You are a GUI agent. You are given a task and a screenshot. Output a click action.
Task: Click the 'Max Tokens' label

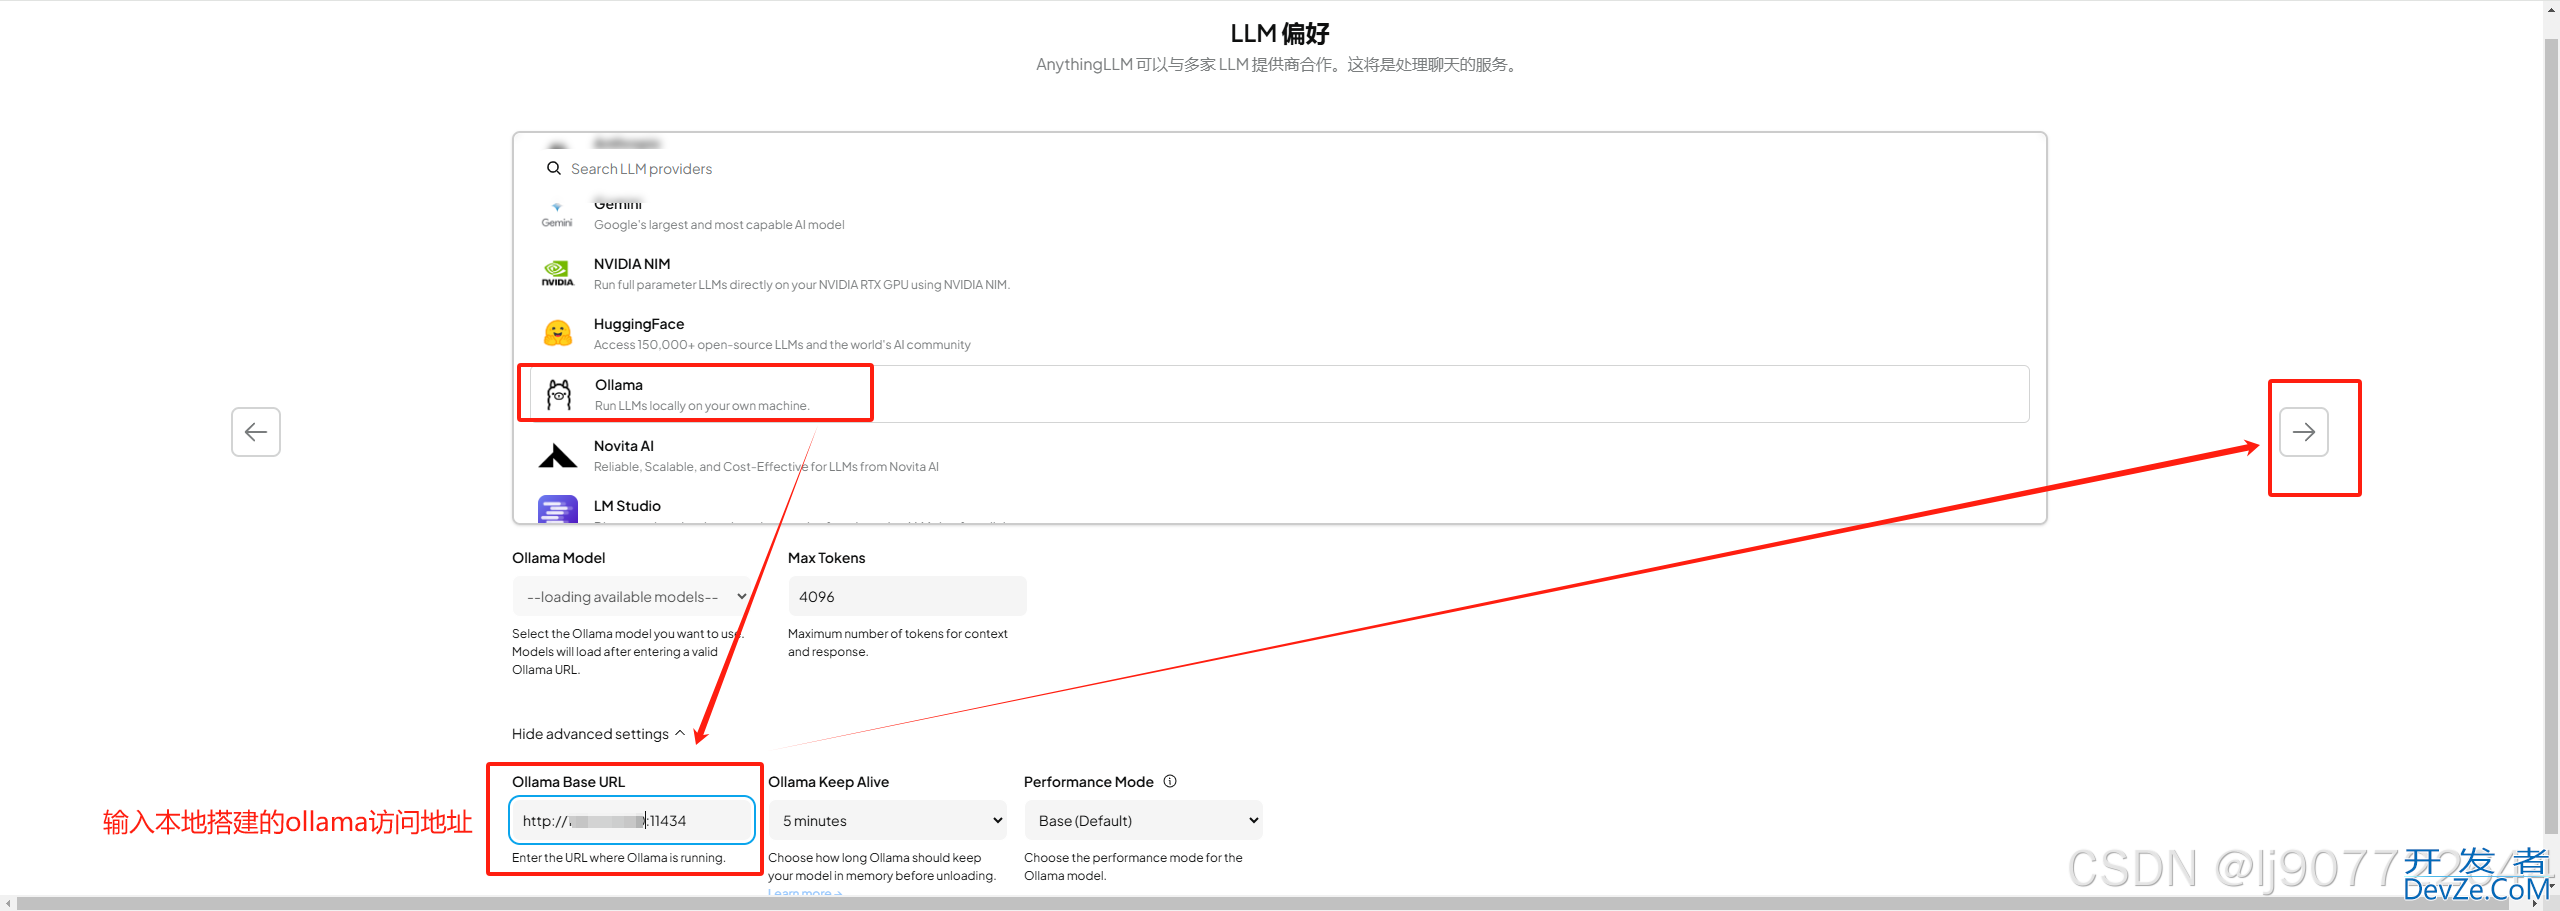[x=827, y=557]
